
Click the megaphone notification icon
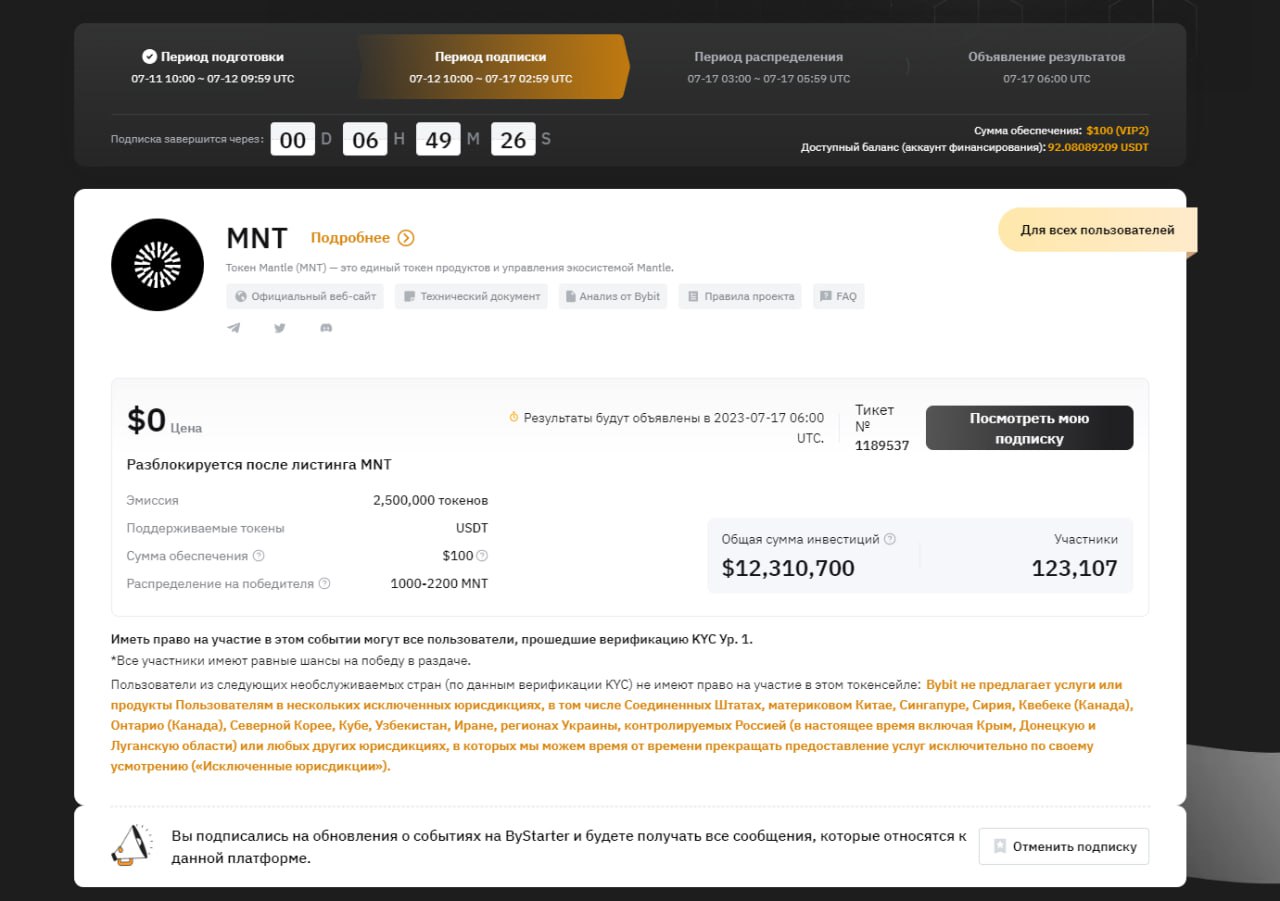[132, 845]
